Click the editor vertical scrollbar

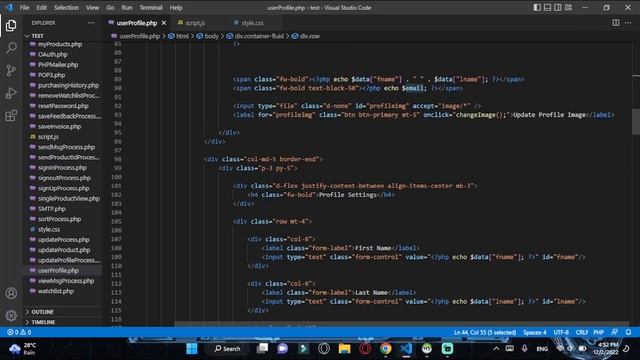(x=636, y=121)
